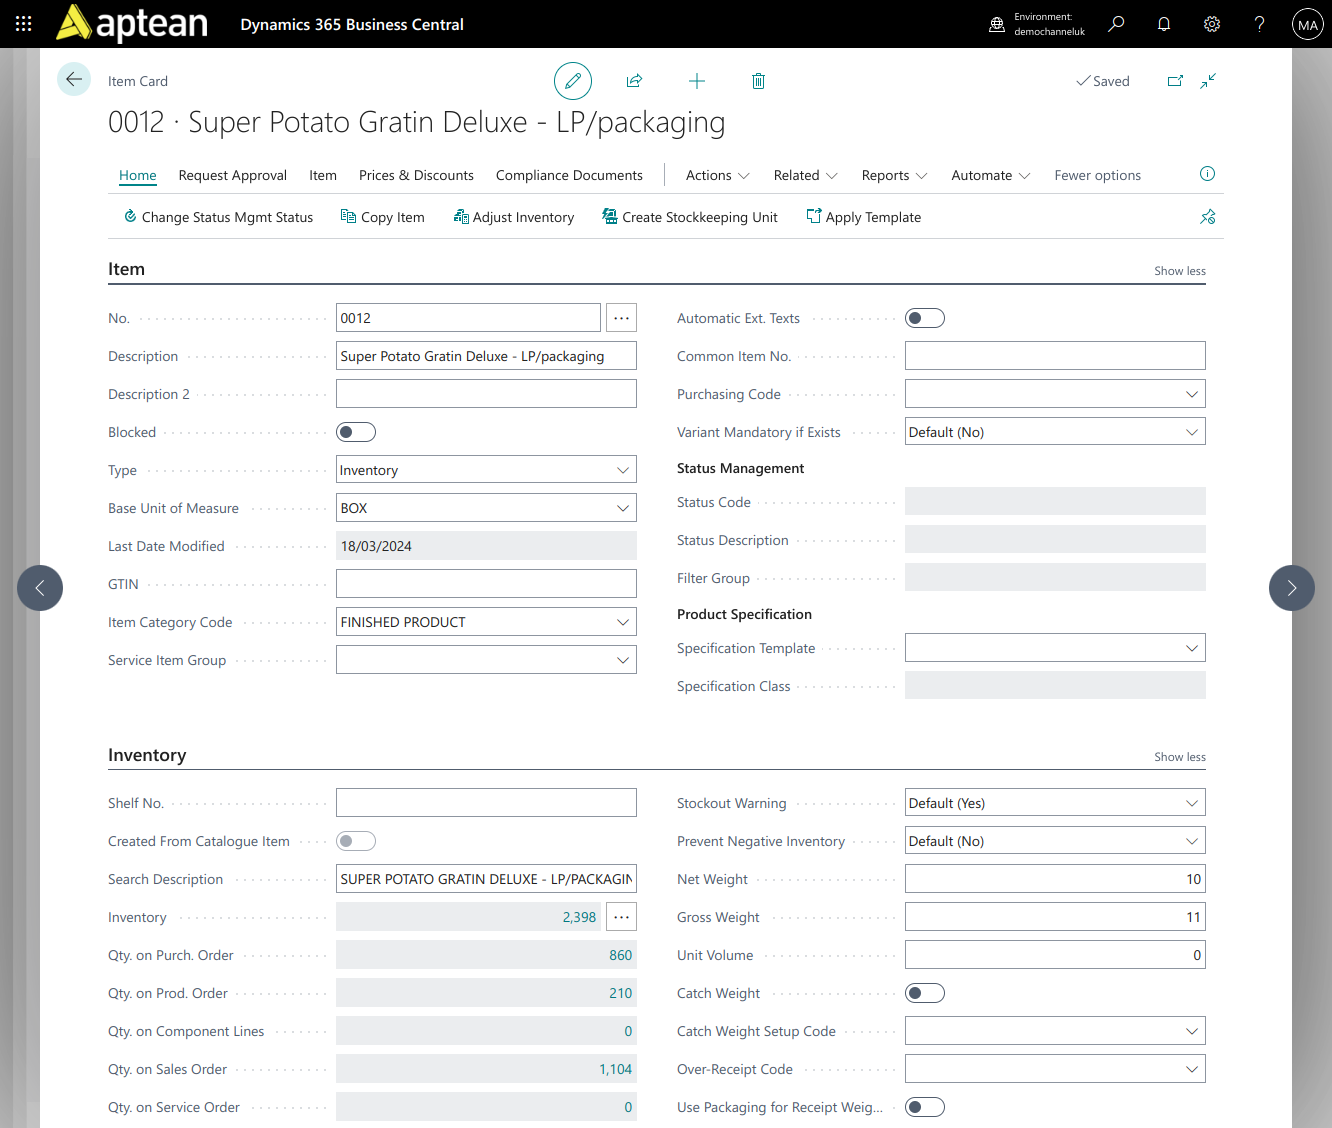Viewport: 1332px width, 1128px height.
Task: Open the app launcher waffle menu
Action: click(24, 24)
